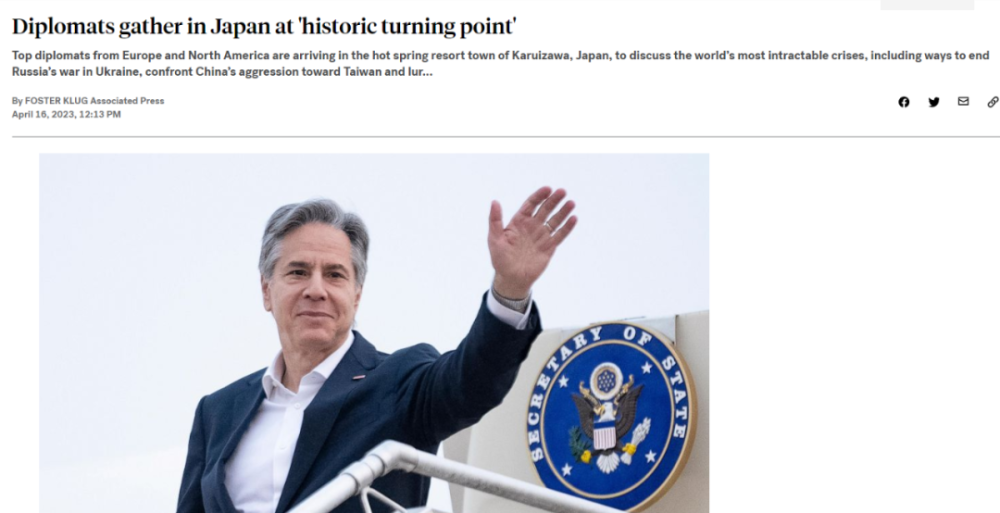Click the FOSTER KLUG author byline
The height and width of the screenshot is (513, 1000).
pos(56,101)
